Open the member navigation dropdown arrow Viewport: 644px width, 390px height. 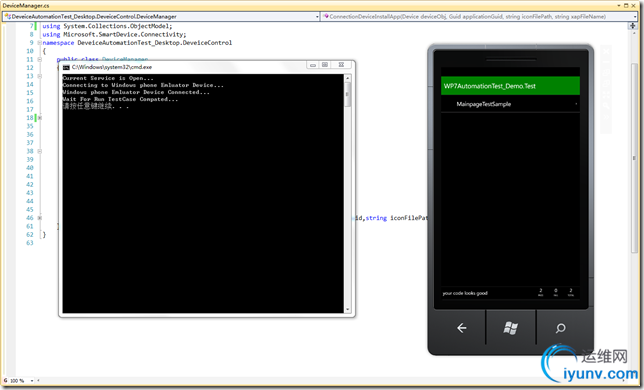point(635,16)
